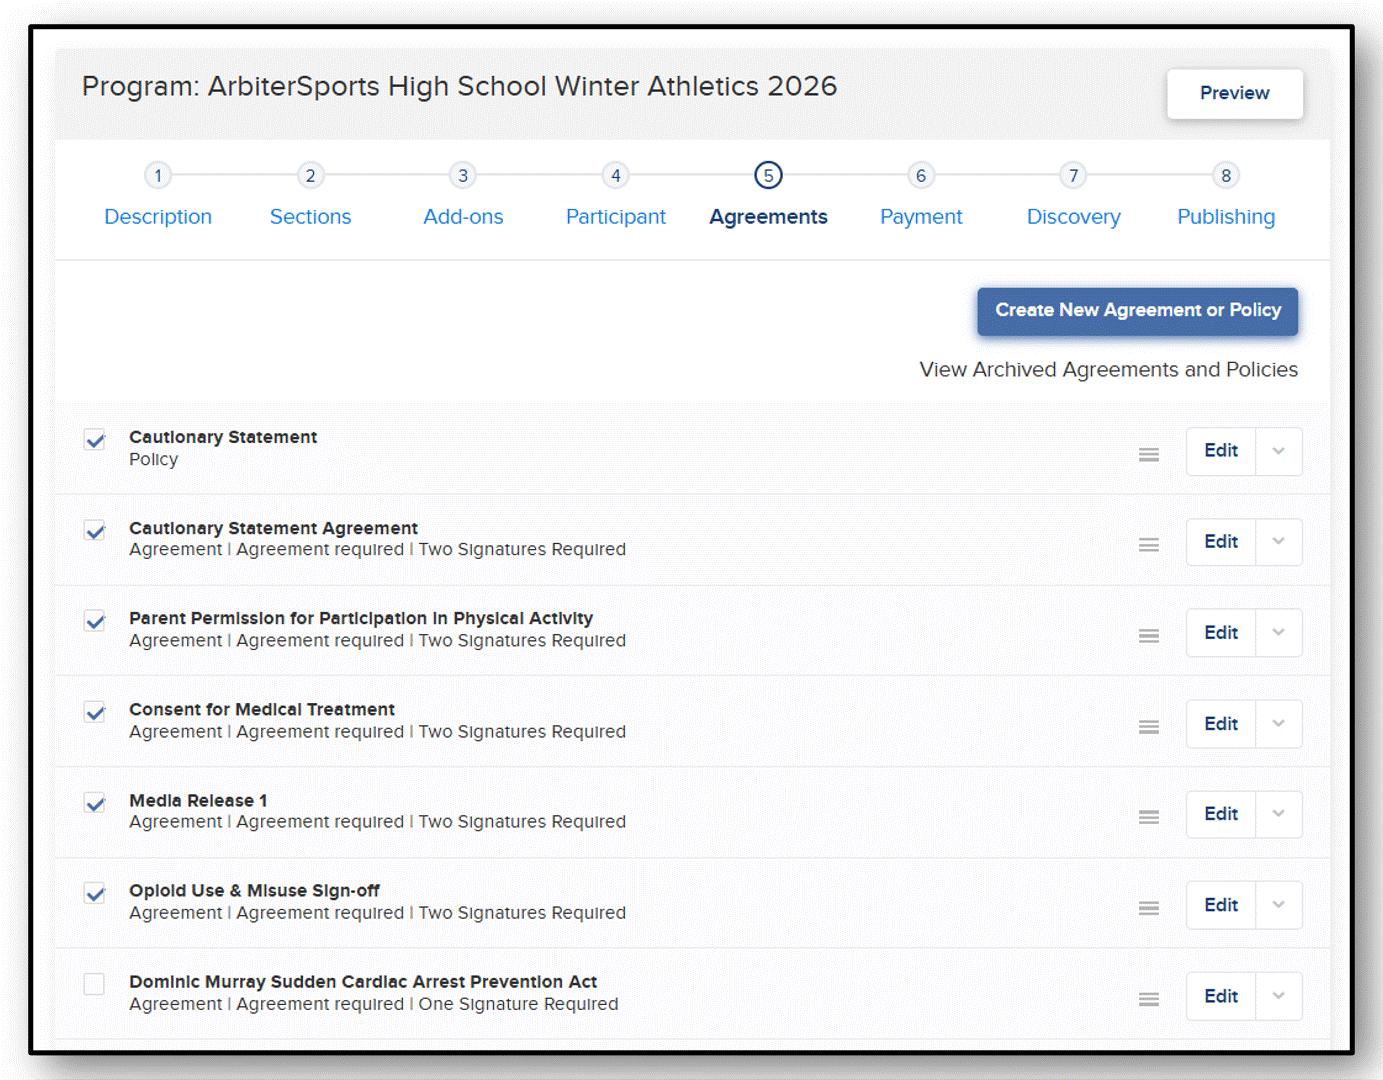Edit Consent for Medical Treatment

[1221, 724]
